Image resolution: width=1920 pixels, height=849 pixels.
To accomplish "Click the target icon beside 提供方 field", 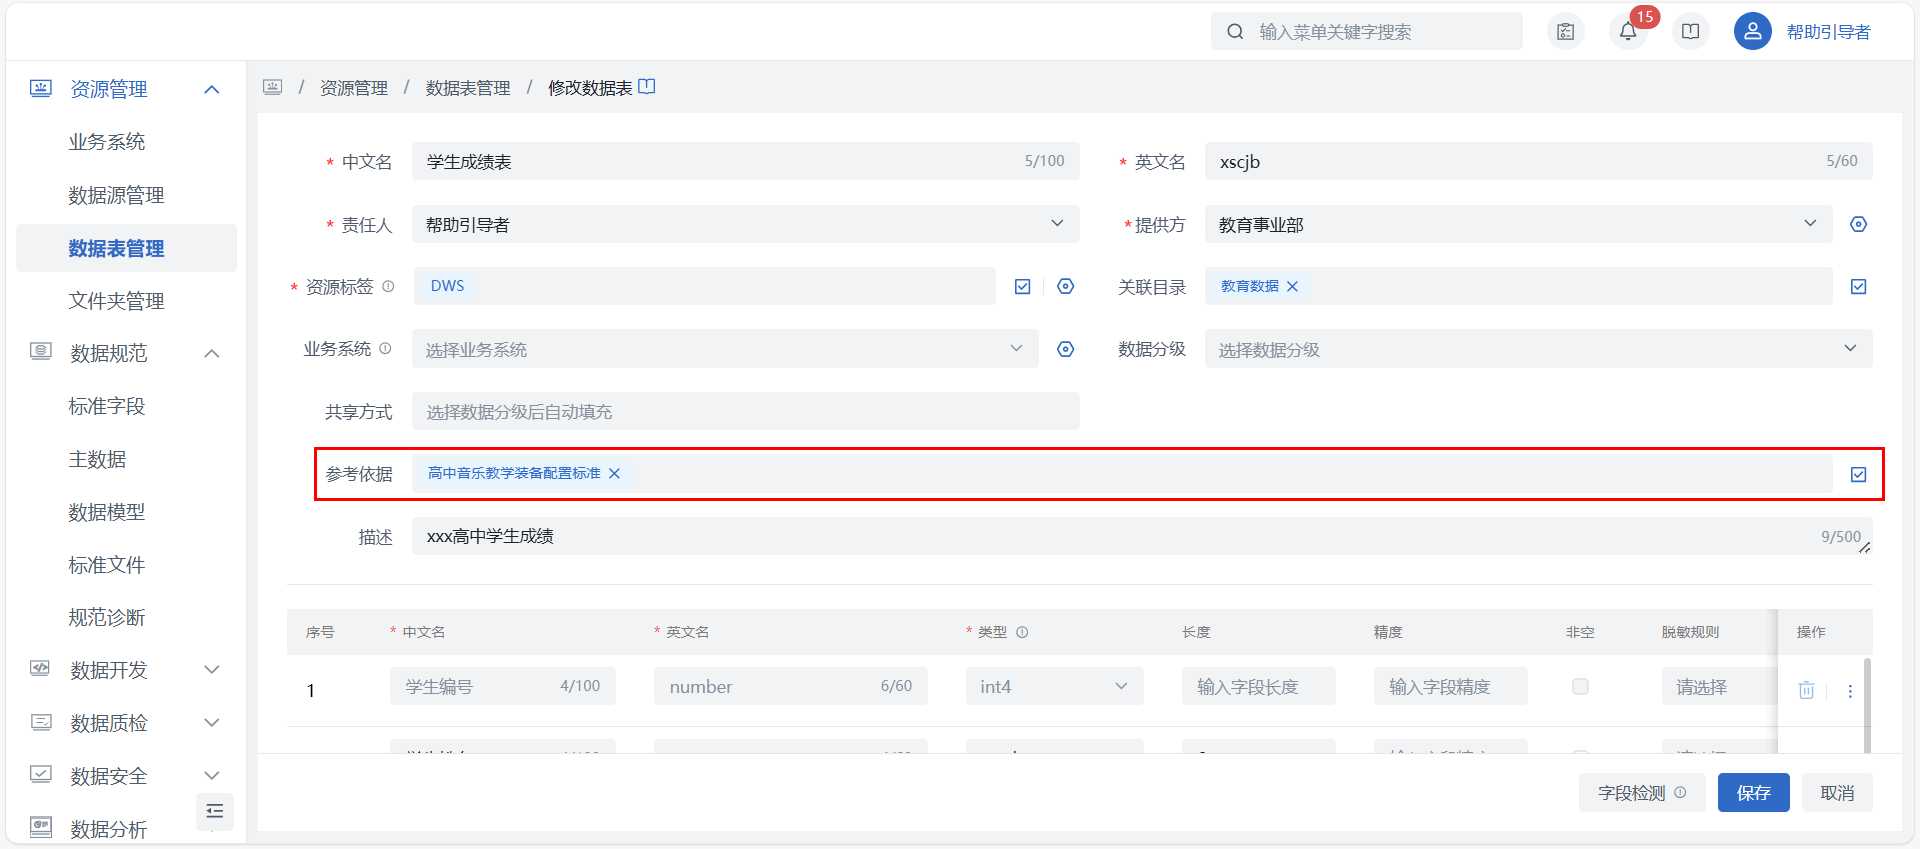I will (x=1858, y=224).
